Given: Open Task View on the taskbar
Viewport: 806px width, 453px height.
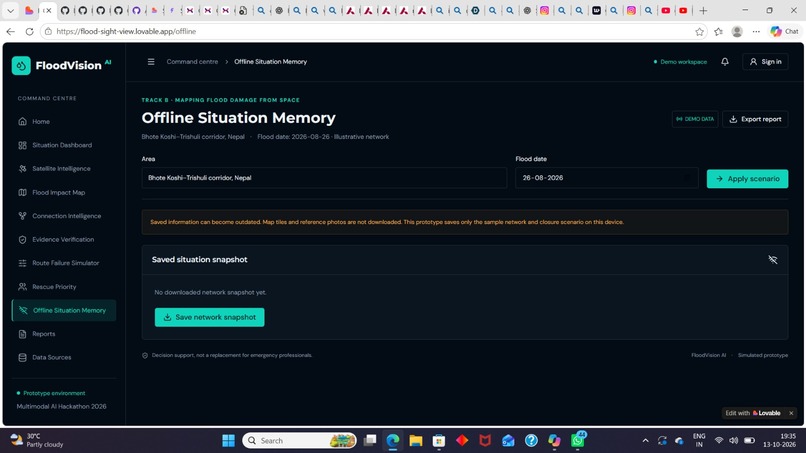Looking at the screenshot, I should [x=370, y=441].
